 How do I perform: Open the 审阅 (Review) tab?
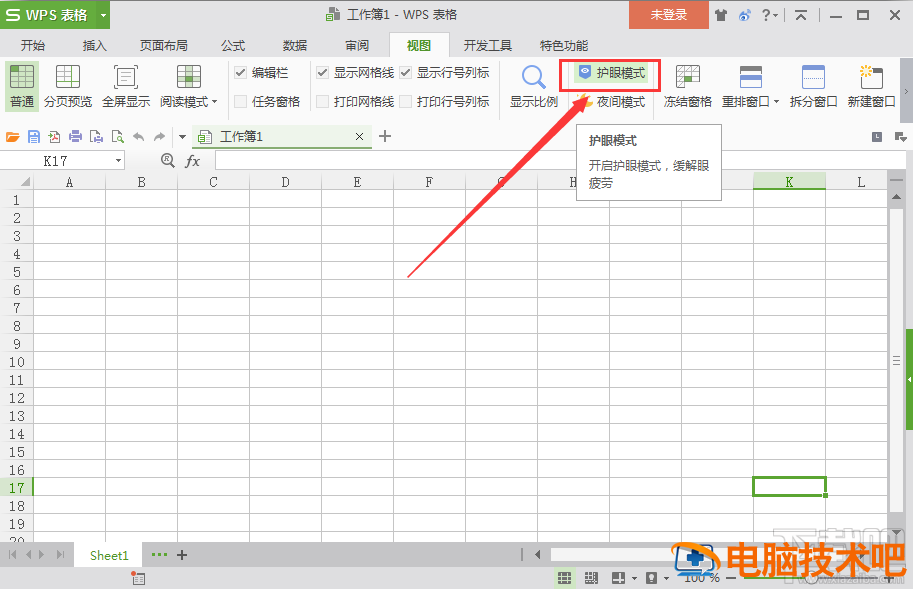tap(357, 45)
